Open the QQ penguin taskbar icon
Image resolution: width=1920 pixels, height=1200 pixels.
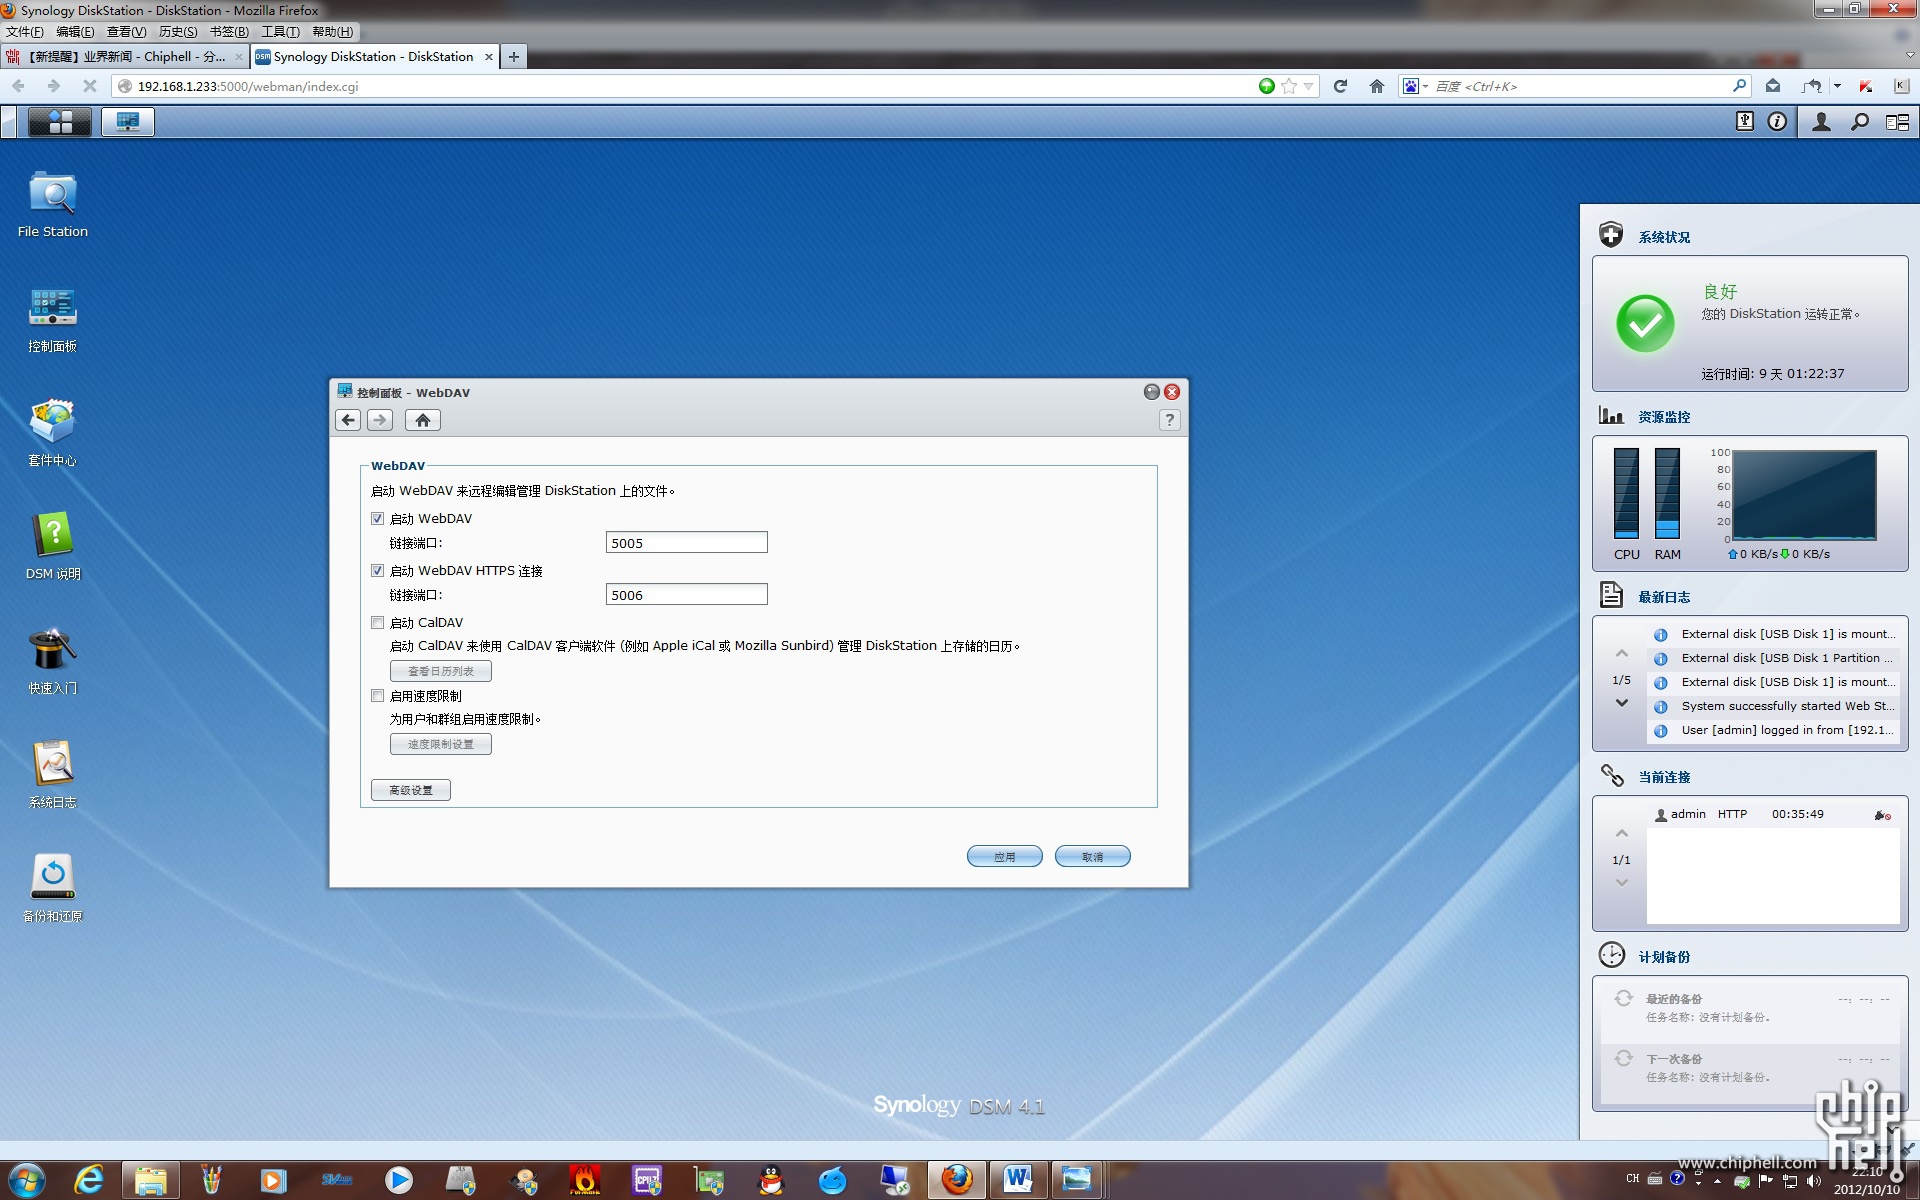point(771,1180)
